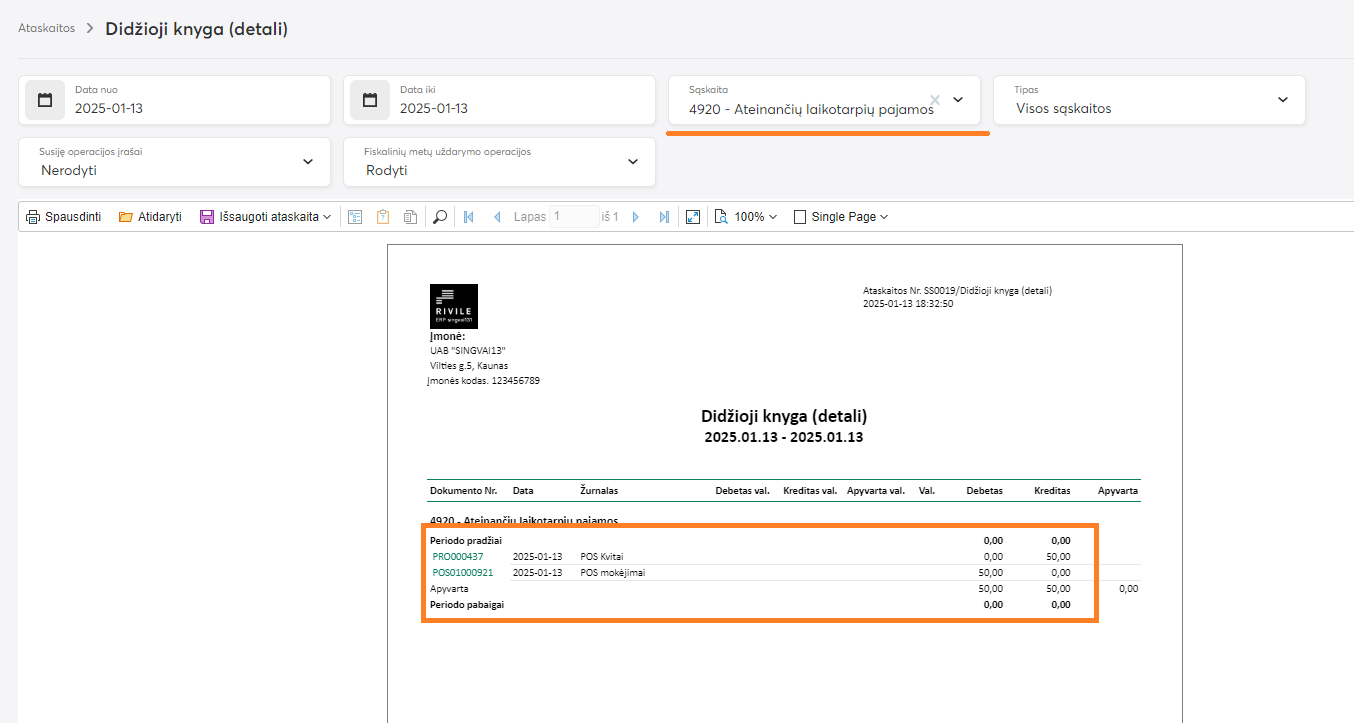Expand the Sąskaita account dropdown
Viewport: 1354px width, 723px height.
[x=958, y=100]
